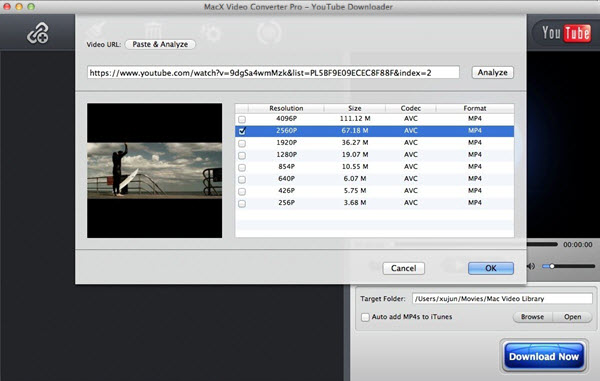This screenshot has width=600, height=381.
Task: Click the volume speaker icon
Action: (x=531, y=266)
